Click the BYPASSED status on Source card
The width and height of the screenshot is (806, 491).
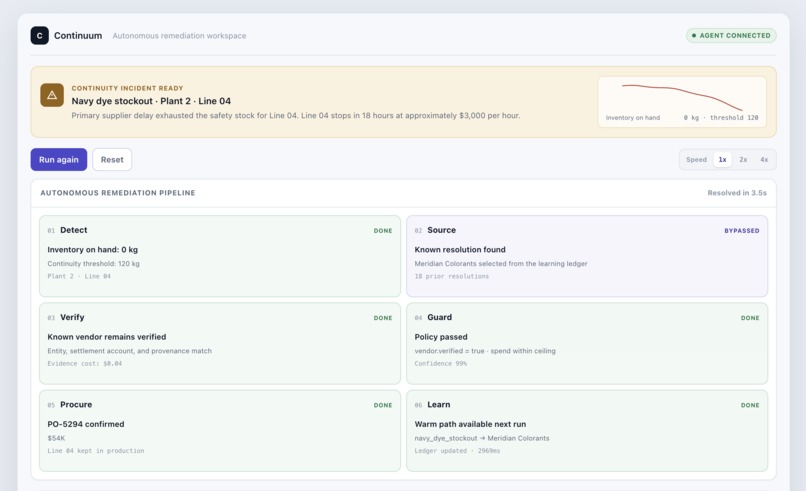point(742,231)
